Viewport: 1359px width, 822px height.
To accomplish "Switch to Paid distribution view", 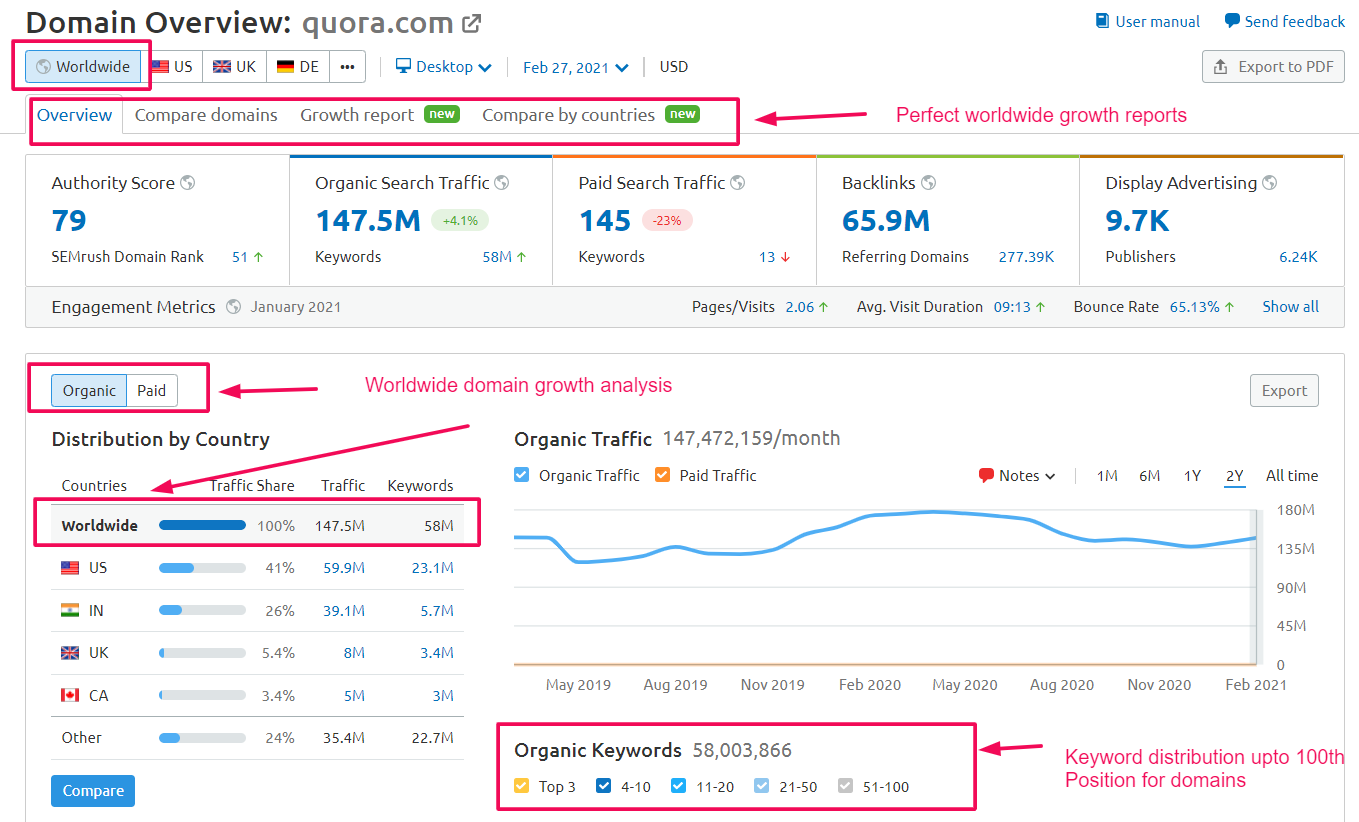I will [x=152, y=390].
